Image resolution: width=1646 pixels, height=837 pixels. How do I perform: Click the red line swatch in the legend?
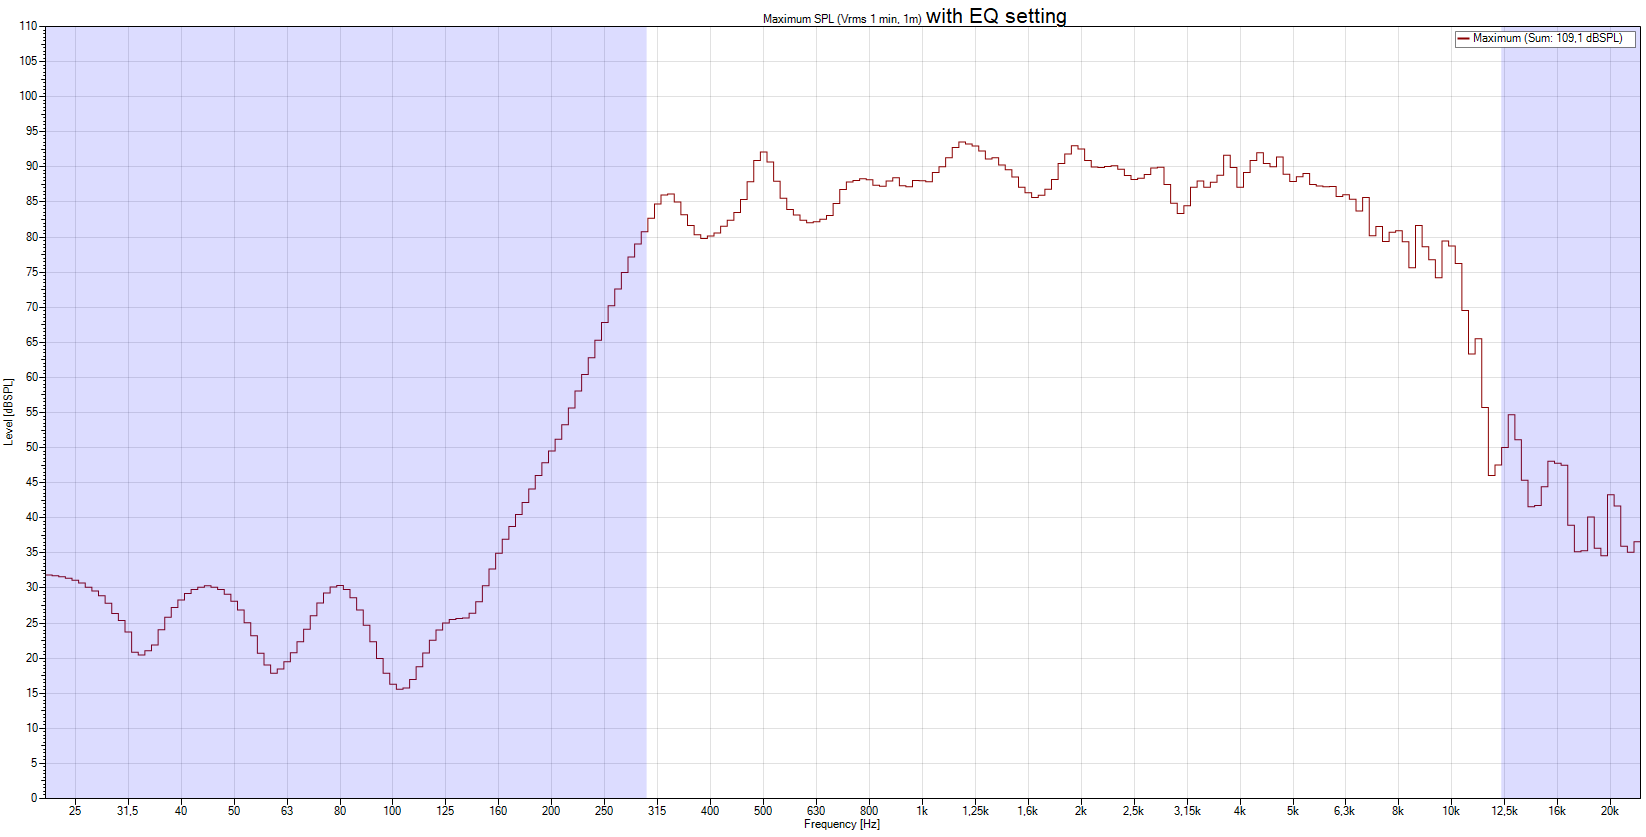tap(1463, 39)
